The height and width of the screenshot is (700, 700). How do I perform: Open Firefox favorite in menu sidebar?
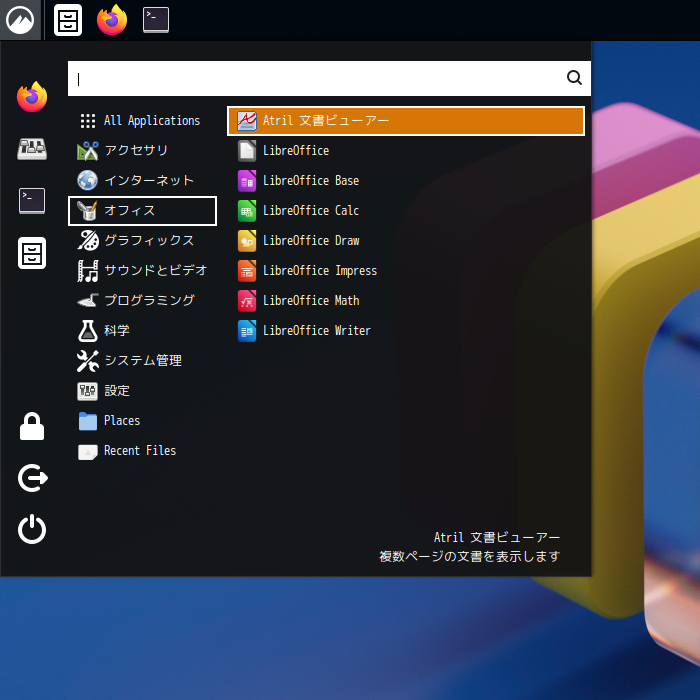32,97
